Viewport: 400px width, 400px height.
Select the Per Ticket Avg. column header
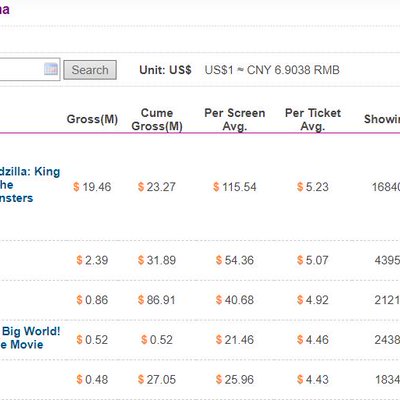tap(313, 119)
